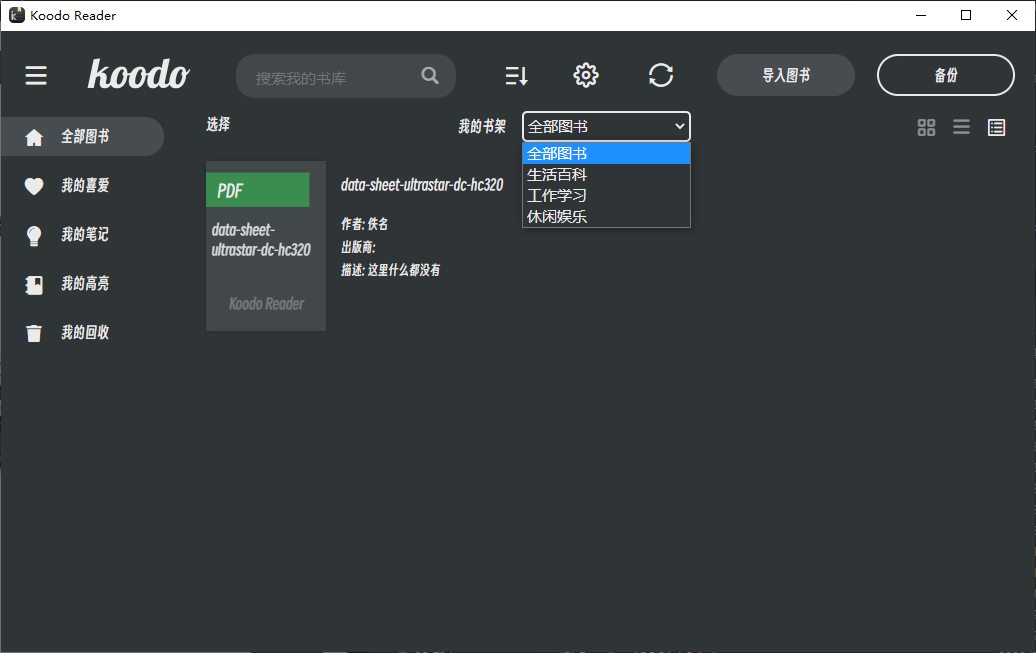Open the settings gear icon
1036x653 pixels.
586,75
